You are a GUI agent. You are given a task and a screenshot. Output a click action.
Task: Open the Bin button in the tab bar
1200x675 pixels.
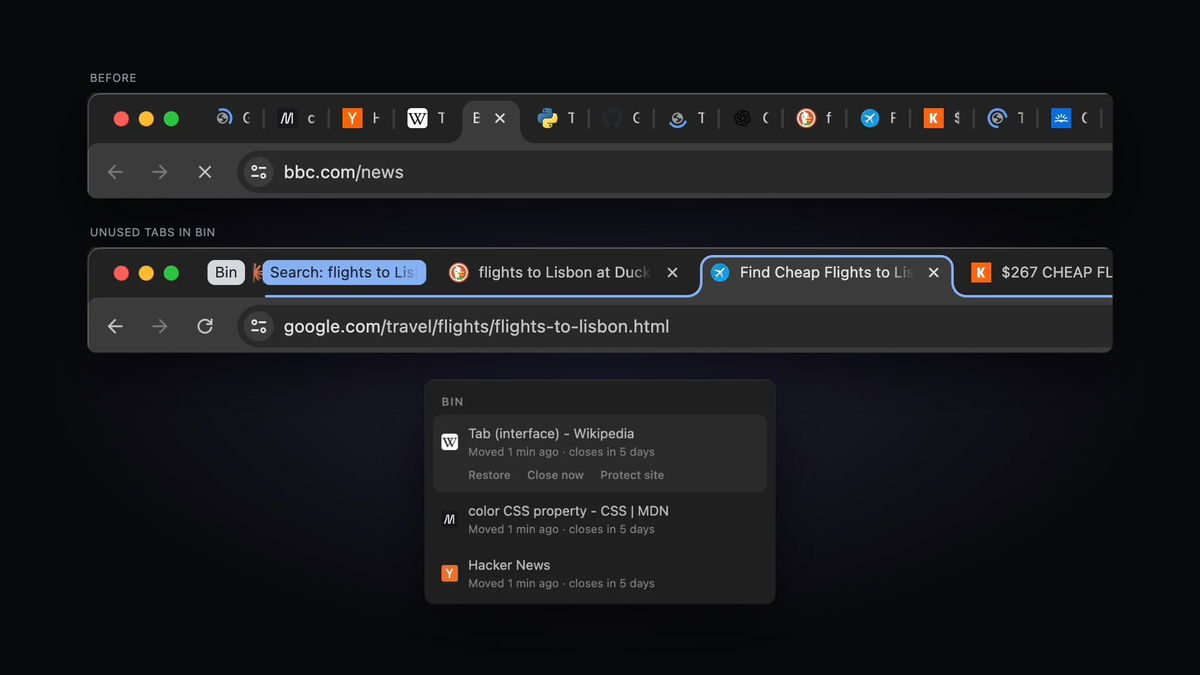[x=226, y=272]
